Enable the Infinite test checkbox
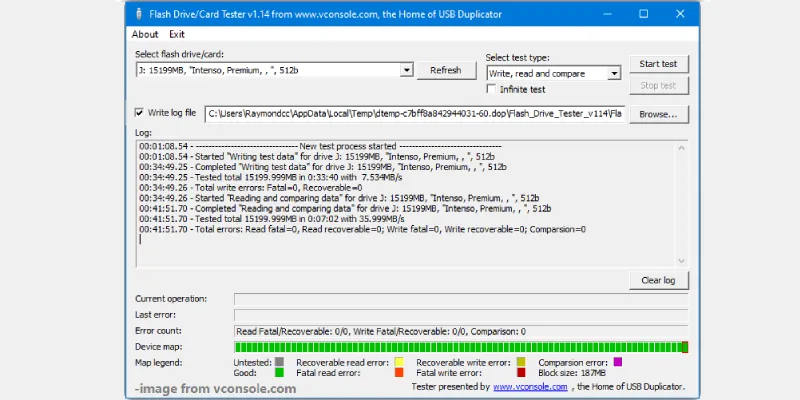Screen dimensions: 800x400 (491, 89)
